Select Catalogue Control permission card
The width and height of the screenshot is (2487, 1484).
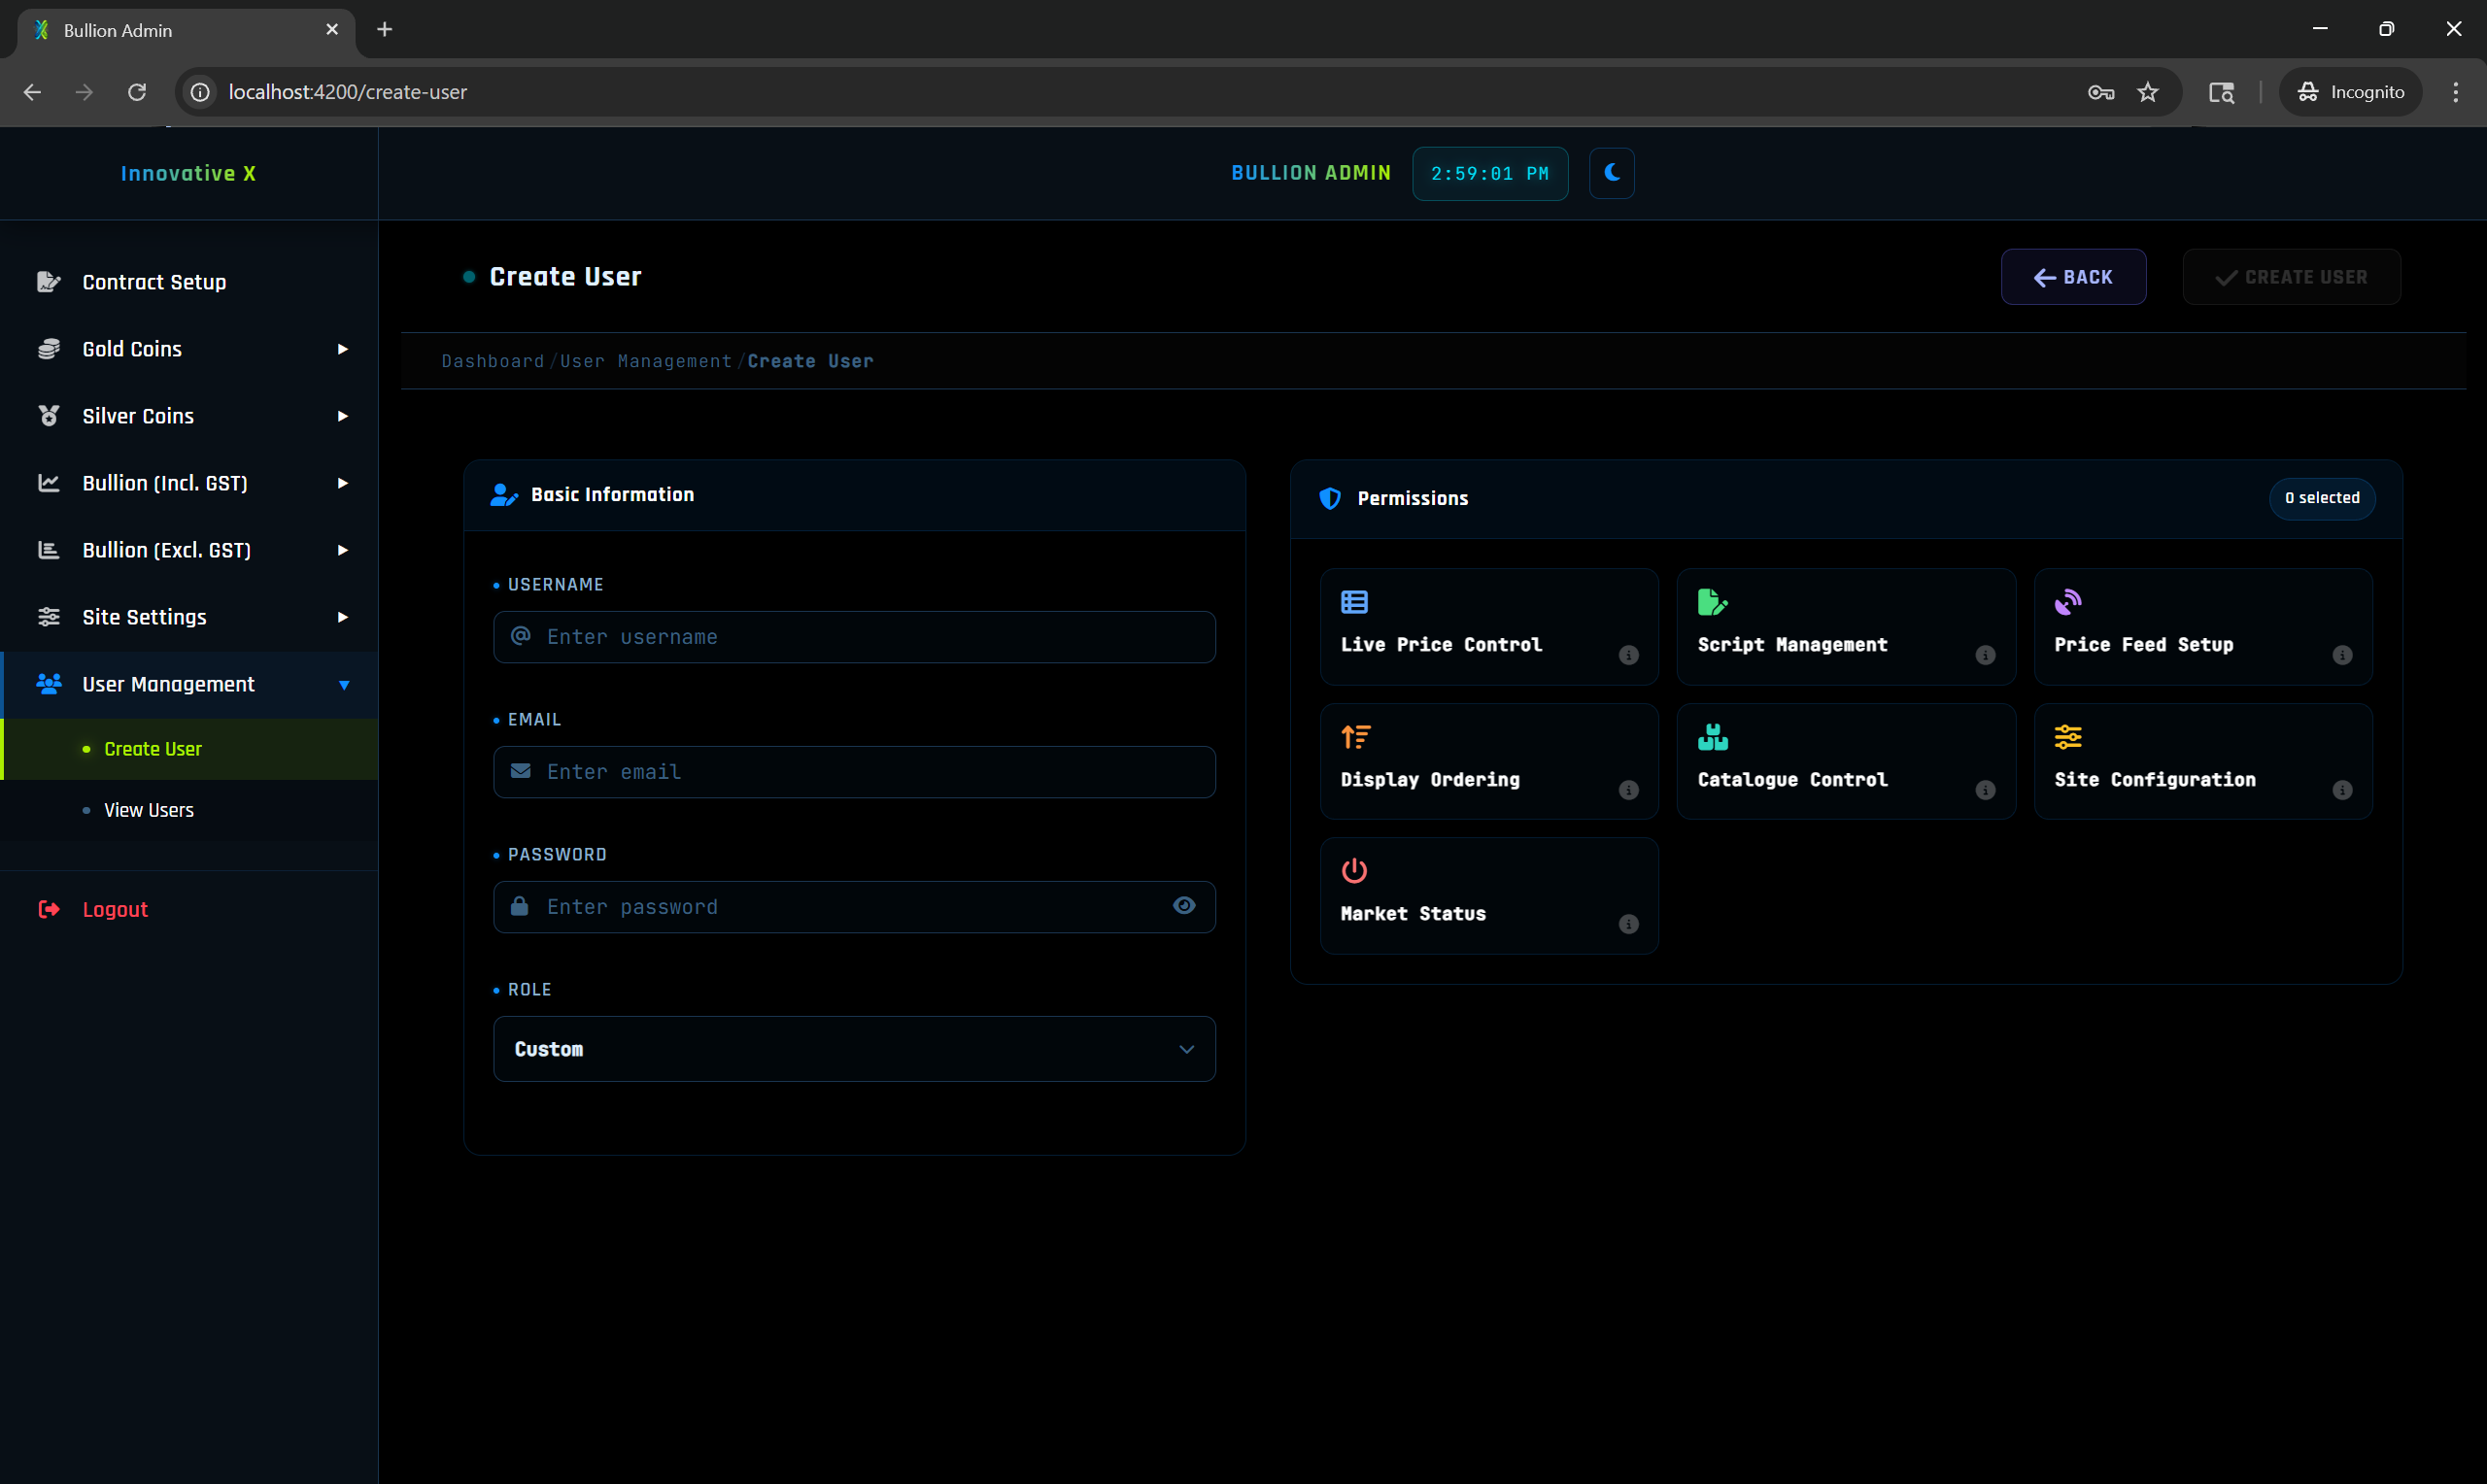pyautogui.click(x=1845, y=761)
